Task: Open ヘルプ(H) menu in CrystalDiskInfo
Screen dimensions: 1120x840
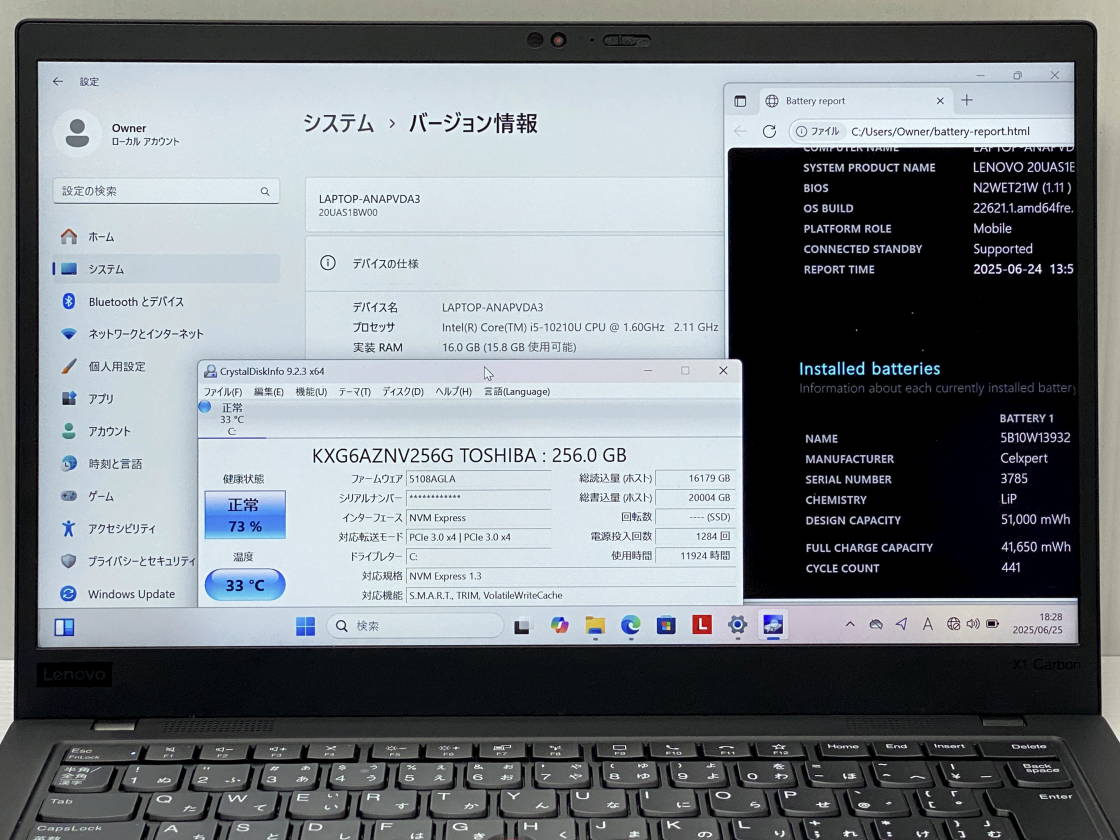Action: (454, 391)
